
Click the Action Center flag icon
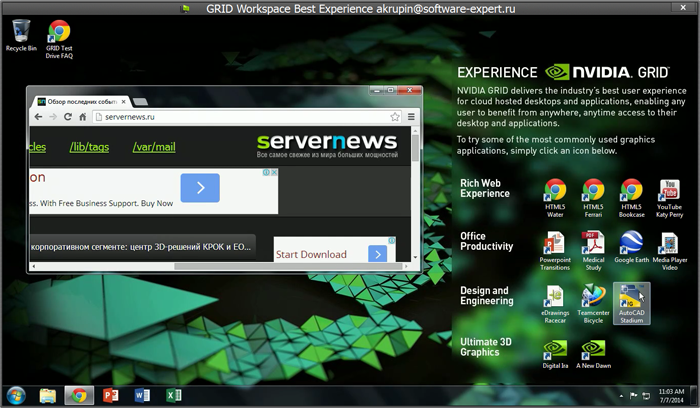pyautogui.click(x=633, y=396)
